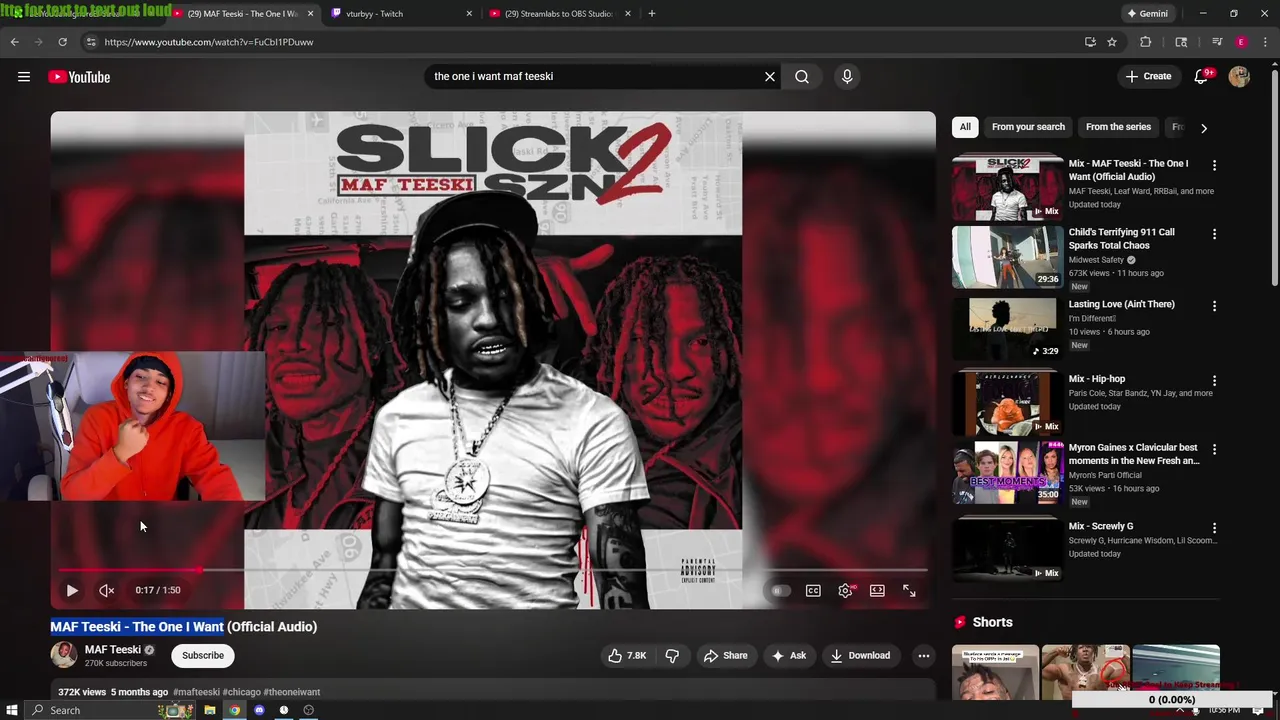Open options for Child's Terrifying 911 Call video
The image size is (1280, 720).
(x=1214, y=234)
